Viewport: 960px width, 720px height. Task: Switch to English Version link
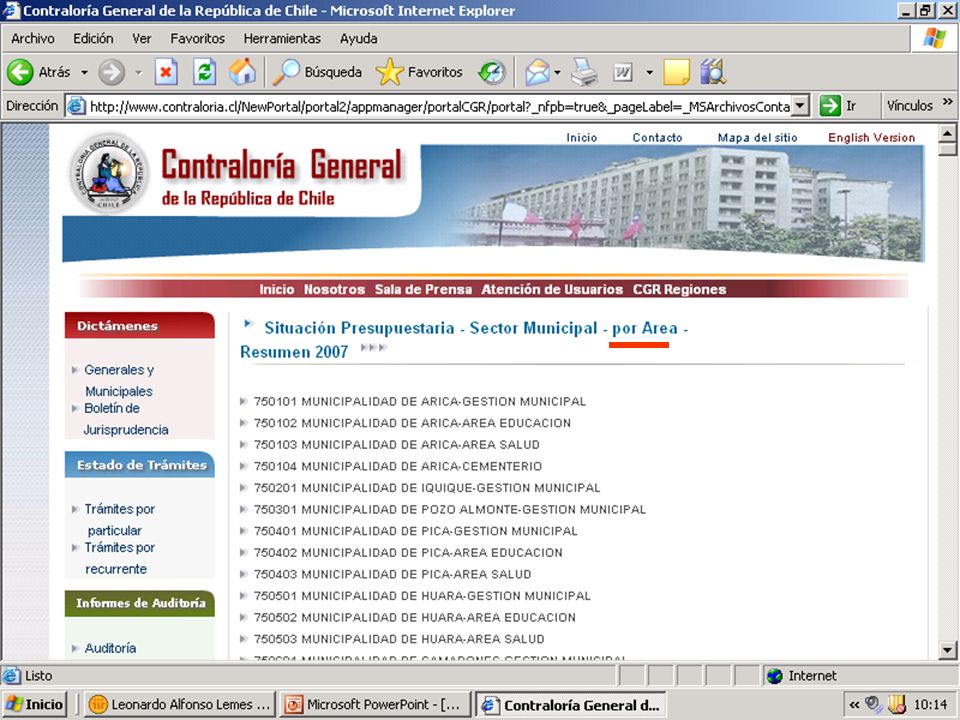pos(871,138)
